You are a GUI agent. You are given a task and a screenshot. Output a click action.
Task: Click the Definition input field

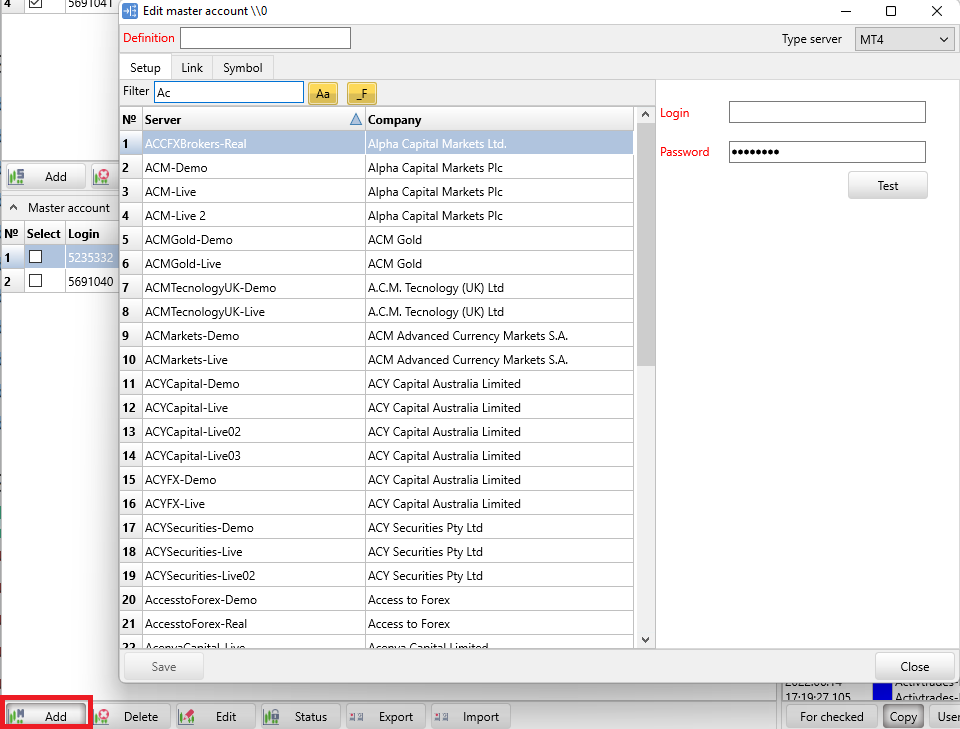pyautogui.click(x=265, y=38)
